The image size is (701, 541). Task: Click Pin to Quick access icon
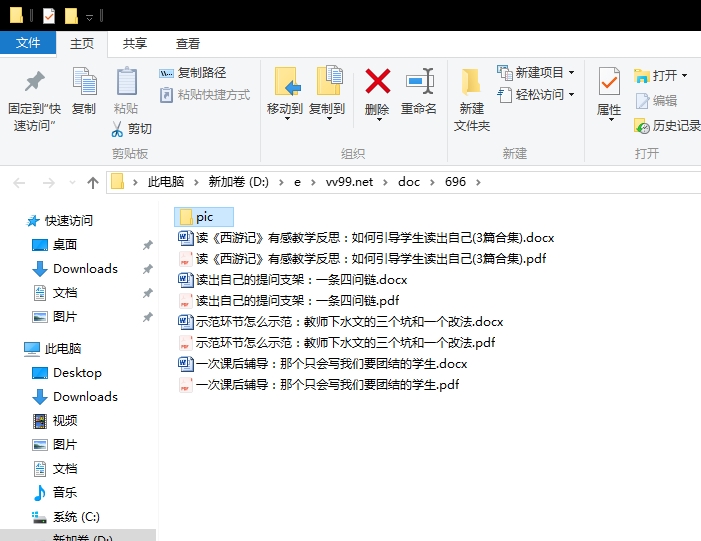tap(34, 82)
